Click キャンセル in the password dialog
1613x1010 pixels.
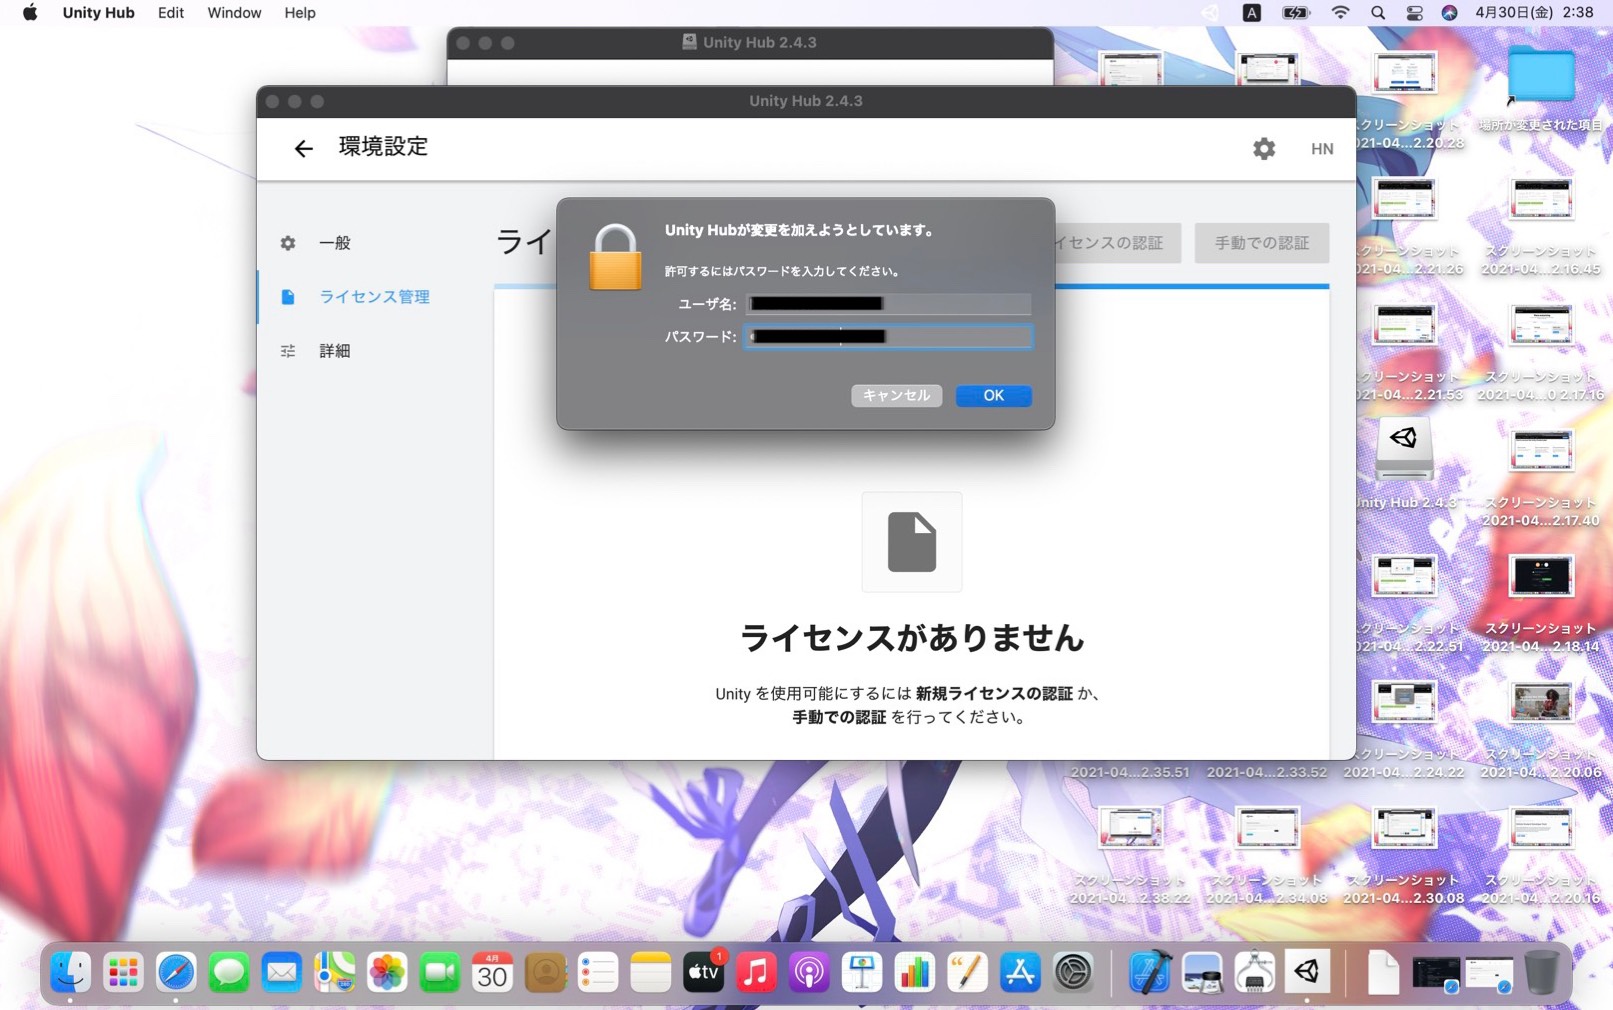pos(896,395)
